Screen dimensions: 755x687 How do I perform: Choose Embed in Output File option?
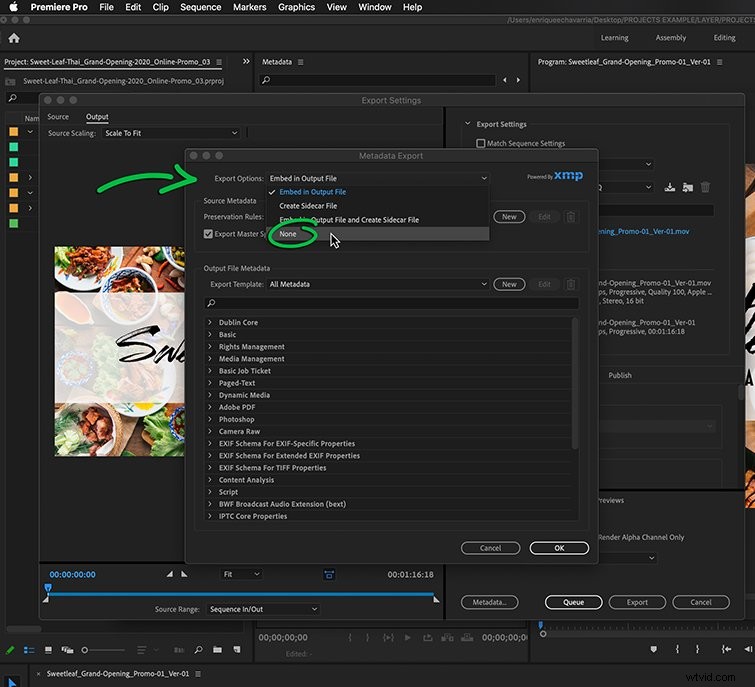[378, 192]
